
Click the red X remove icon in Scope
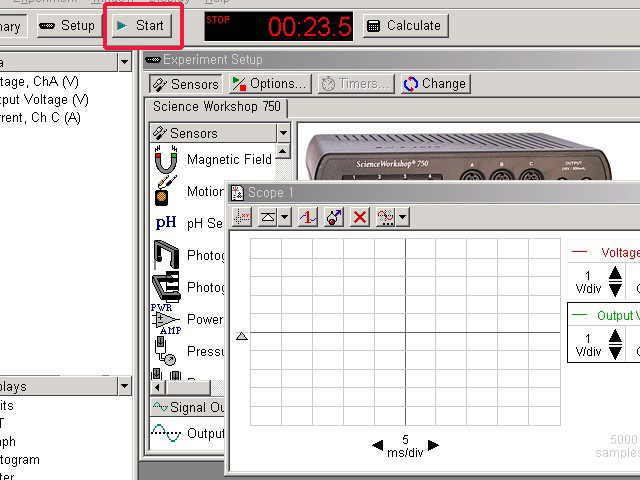(x=361, y=217)
